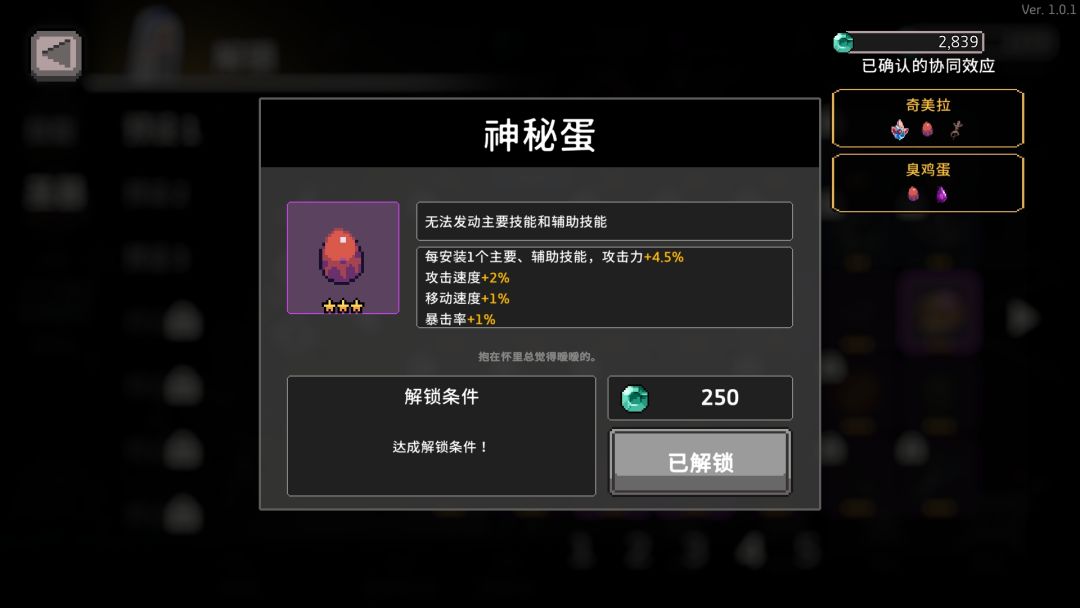This screenshot has width=1080, height=608.
Task: Click the lizard icon in 奇美拉
Action: [956, 129]
